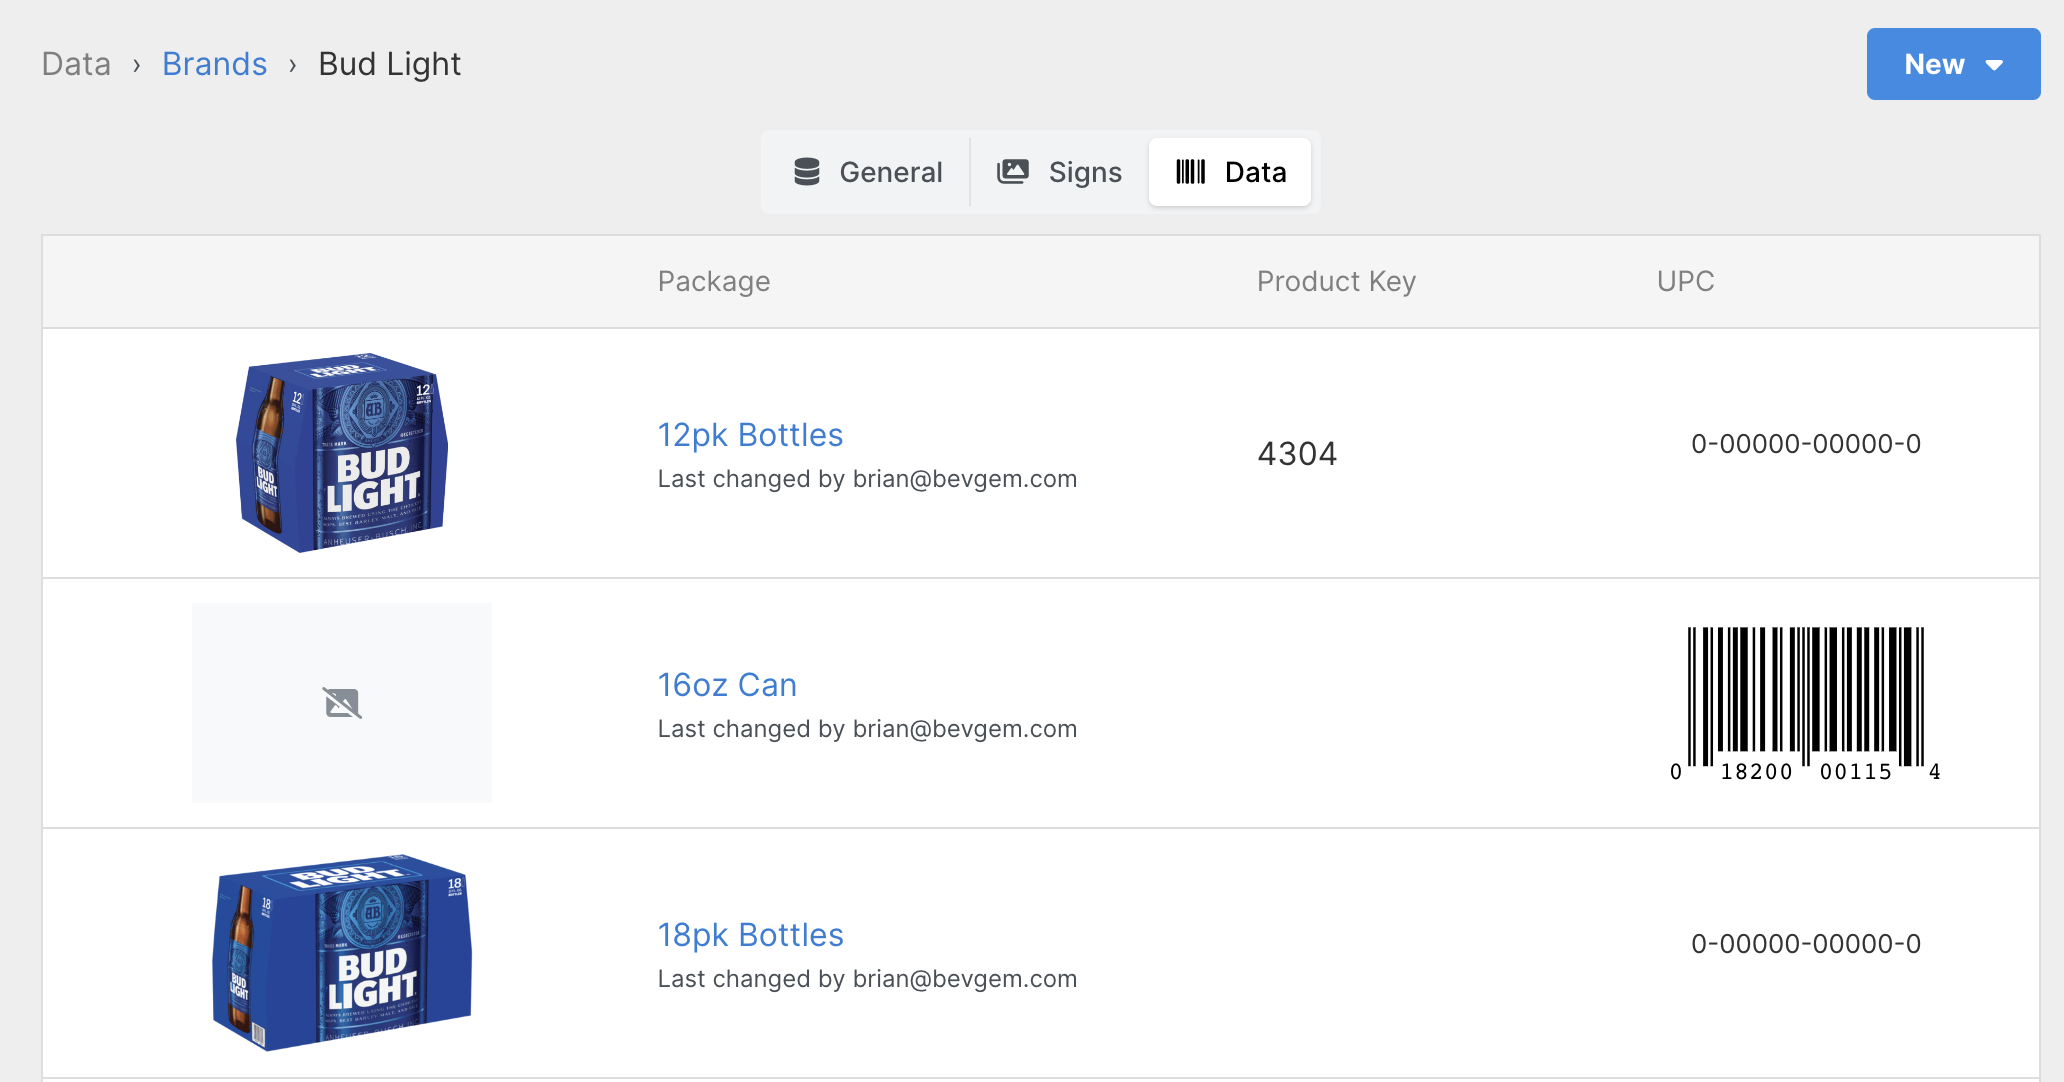
Task: Click the Signs images icon
Action: 1013,172
